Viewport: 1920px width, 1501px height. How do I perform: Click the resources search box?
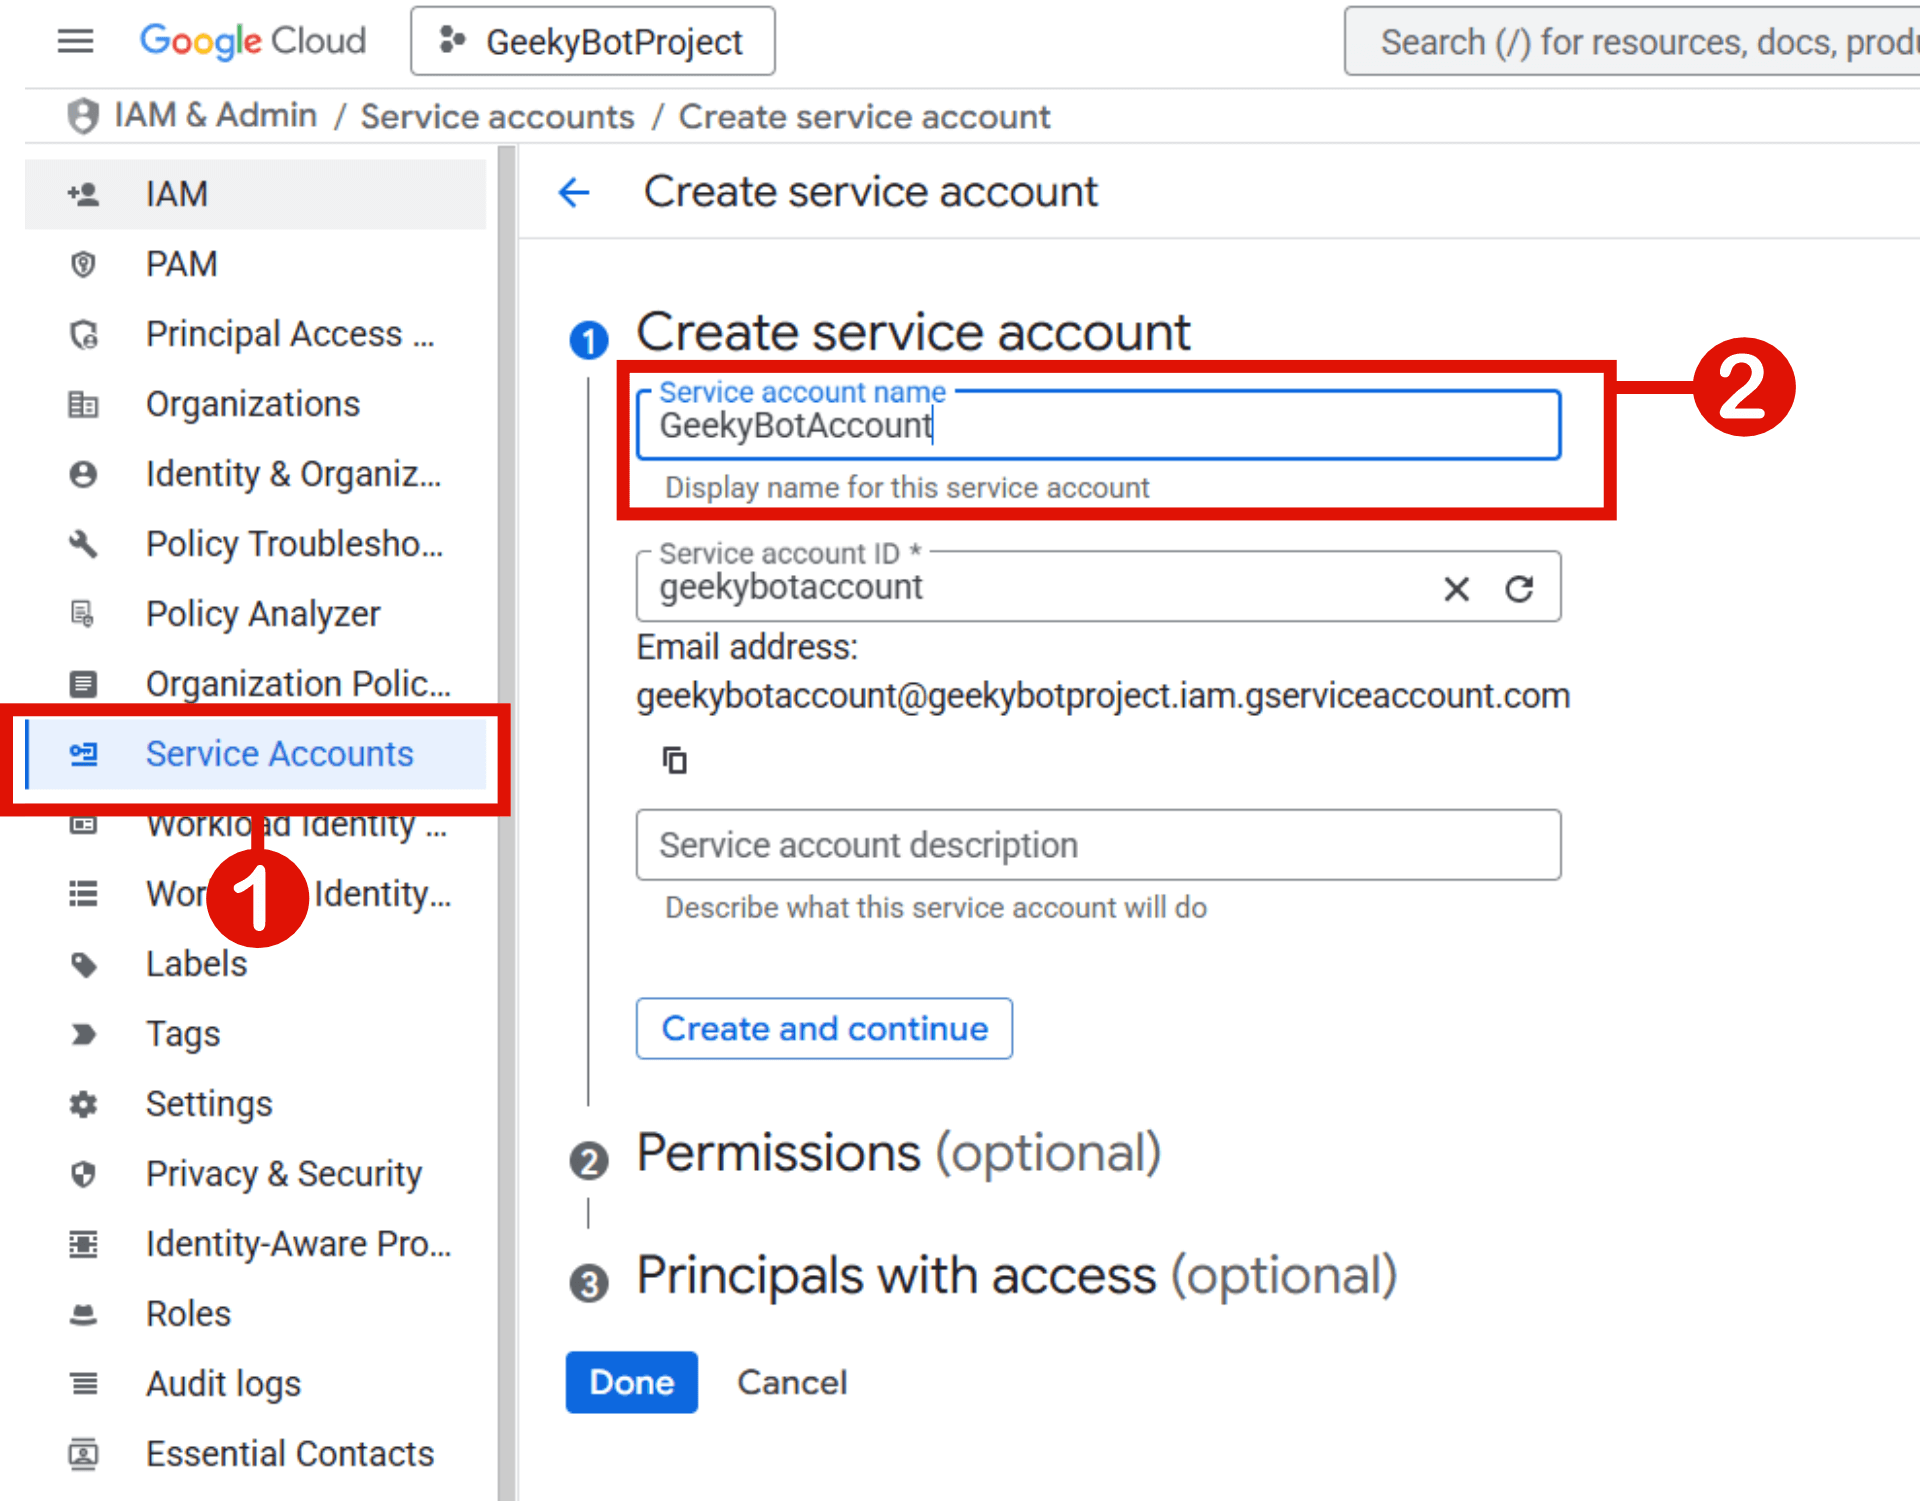tap(1632, 41)
